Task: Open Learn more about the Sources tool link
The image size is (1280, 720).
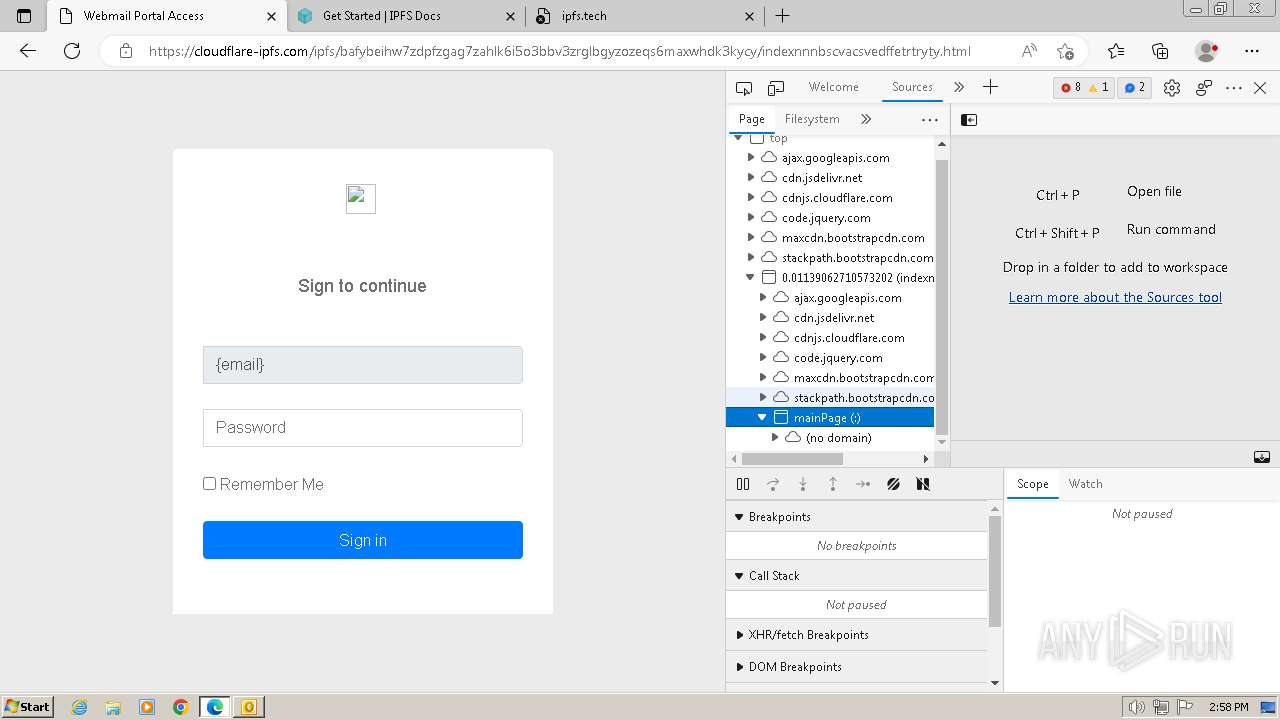Action: [1115, 297]
